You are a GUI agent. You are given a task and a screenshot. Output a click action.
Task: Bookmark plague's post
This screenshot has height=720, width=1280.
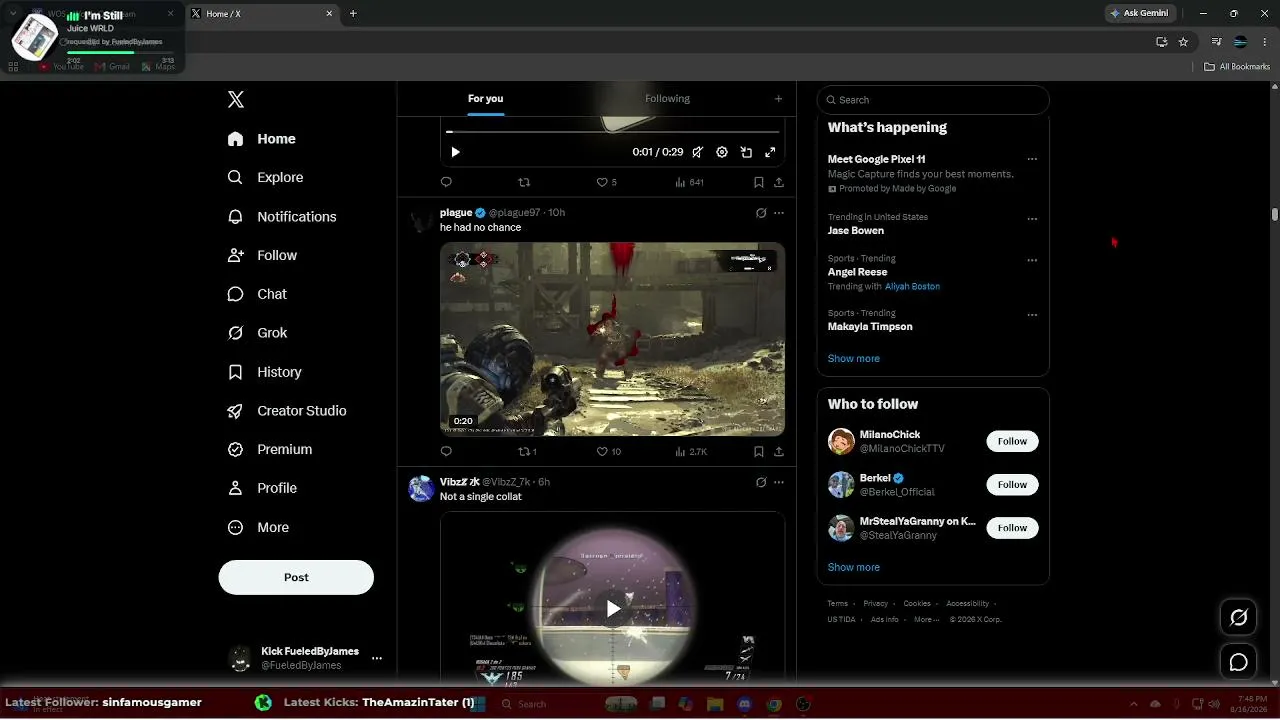tap(759, 451)
